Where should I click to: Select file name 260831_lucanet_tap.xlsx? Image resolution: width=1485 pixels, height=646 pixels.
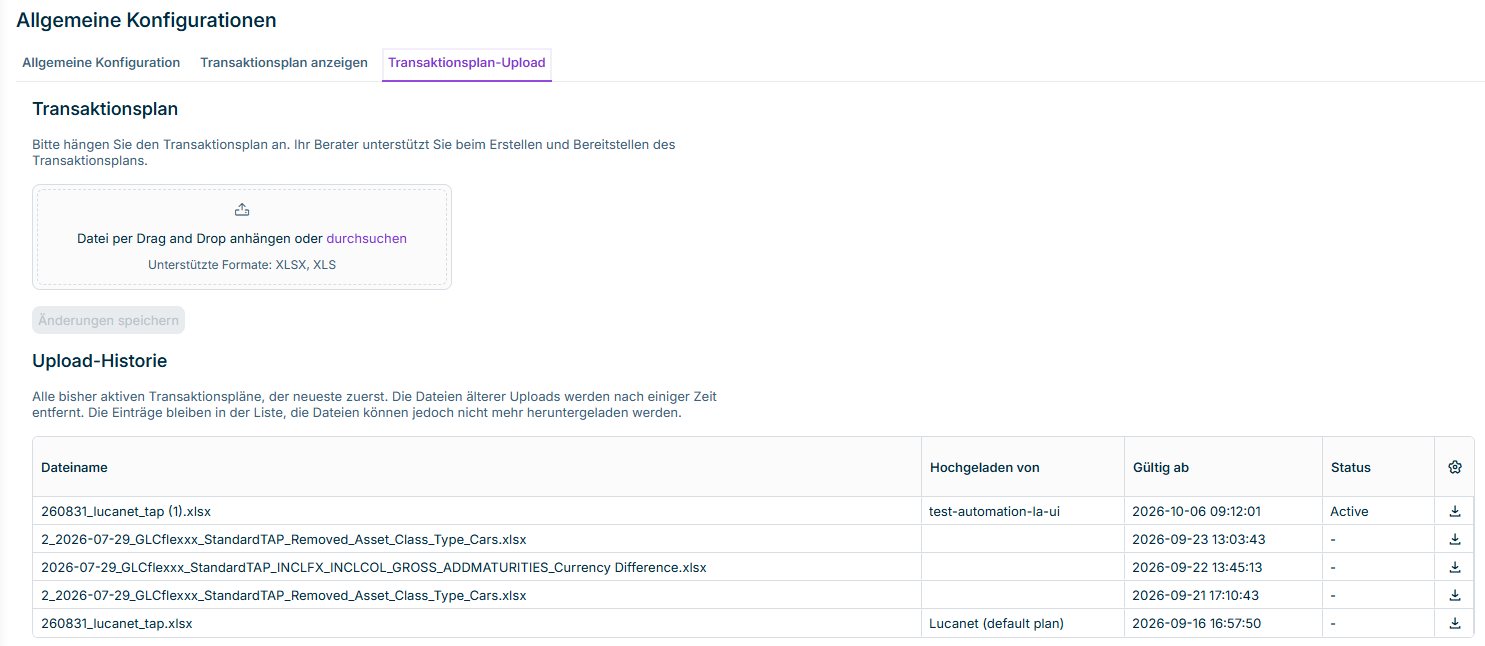[x=117, y=623]
